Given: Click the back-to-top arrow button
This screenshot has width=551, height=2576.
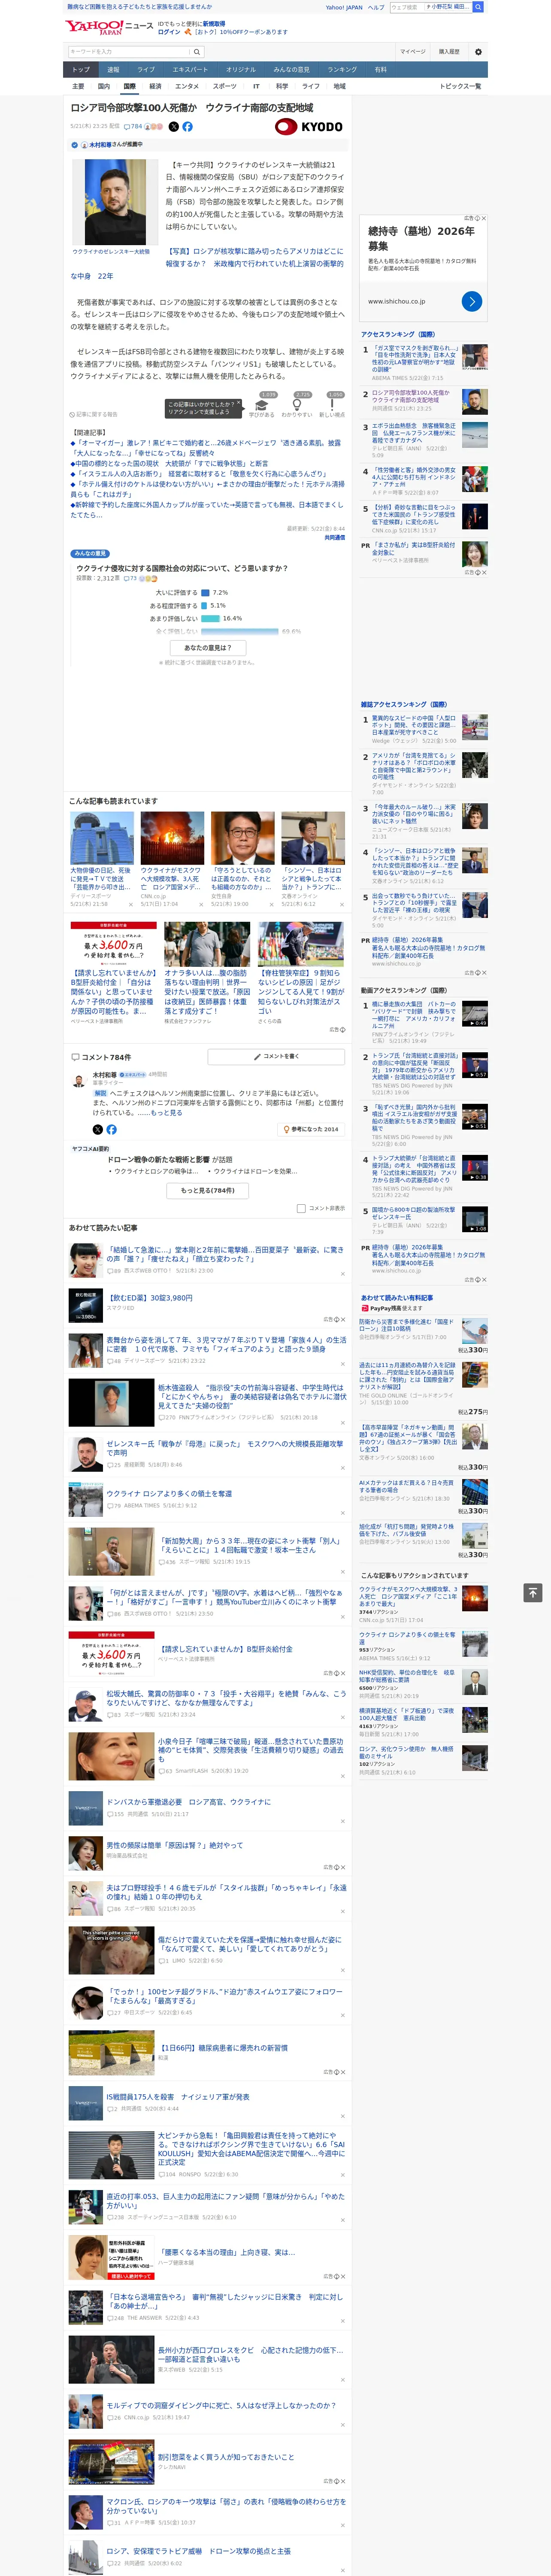Looking at the screenshot, I should click(x=533, y=1593).
